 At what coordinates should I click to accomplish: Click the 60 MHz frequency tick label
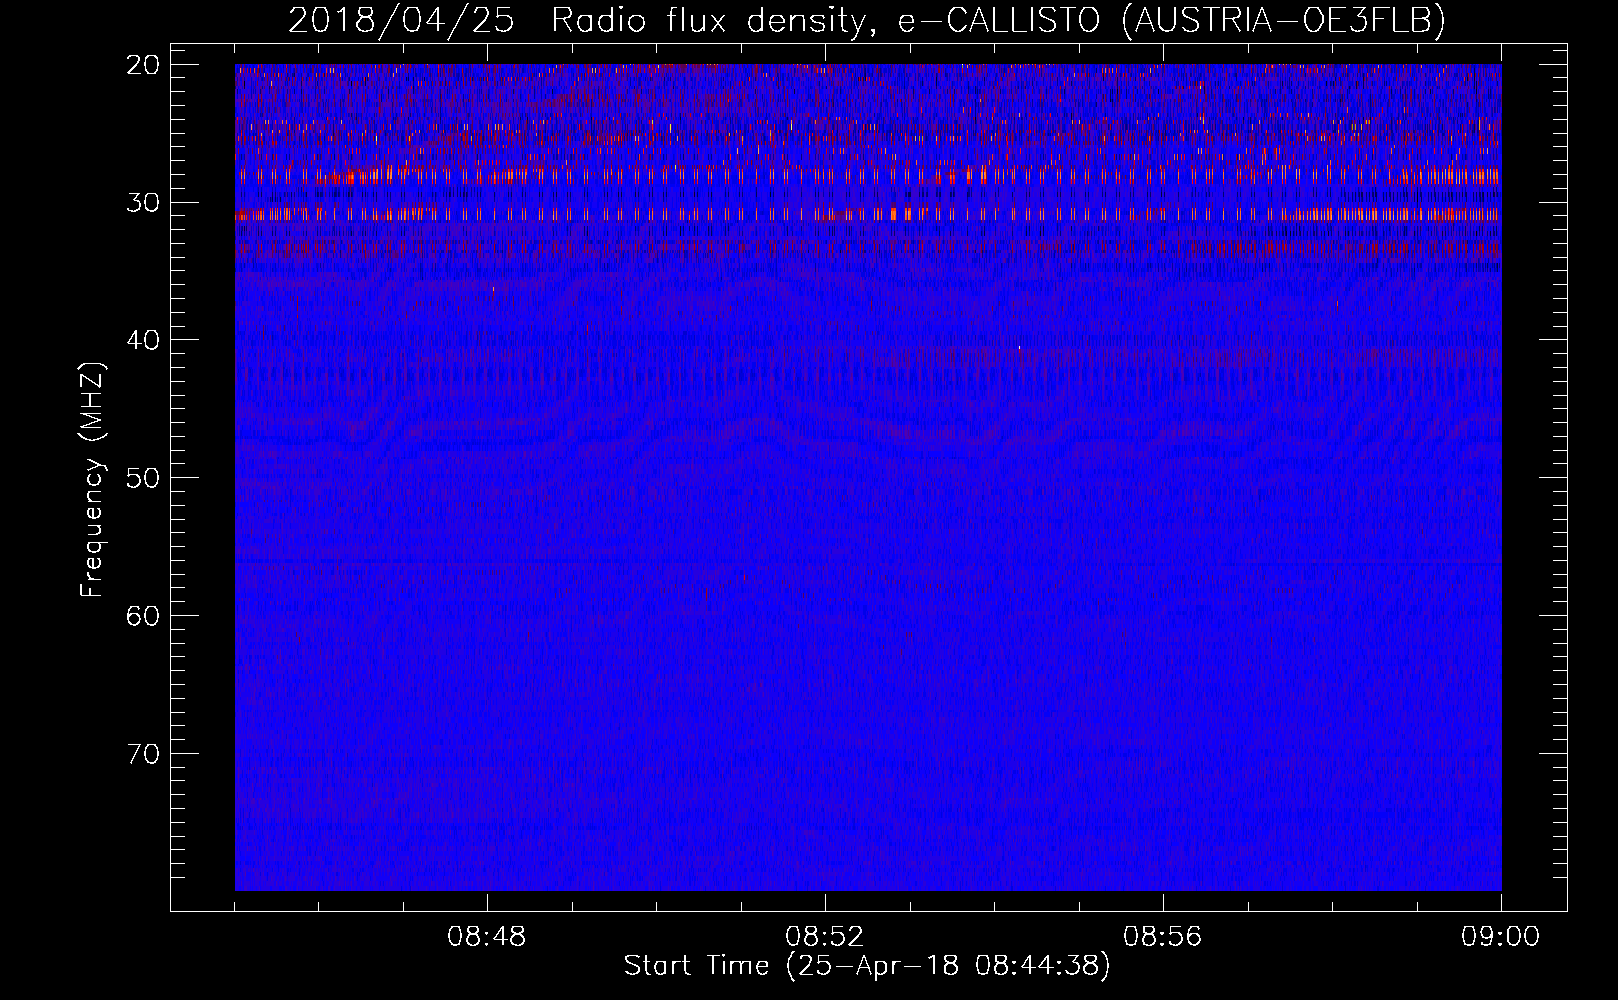[143, 615]
